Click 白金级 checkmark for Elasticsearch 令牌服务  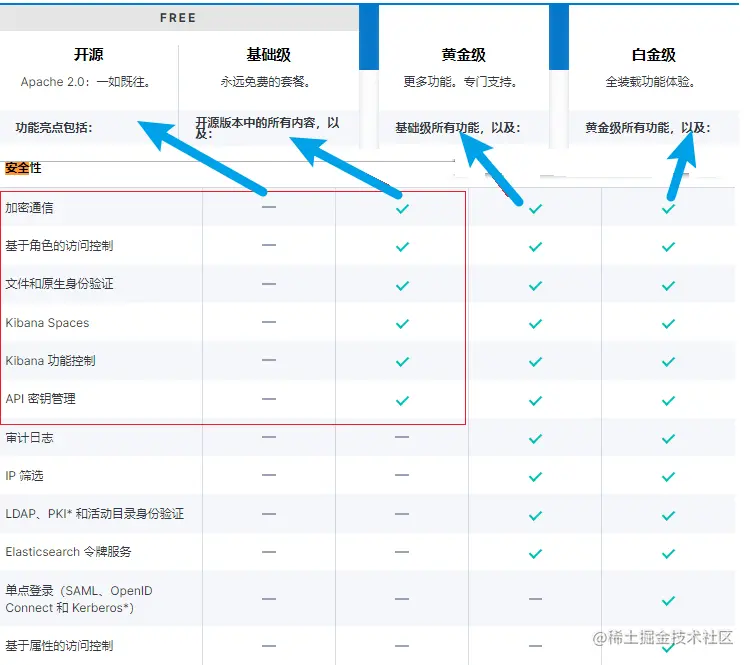pyautogui.click(x=668, y=554)
